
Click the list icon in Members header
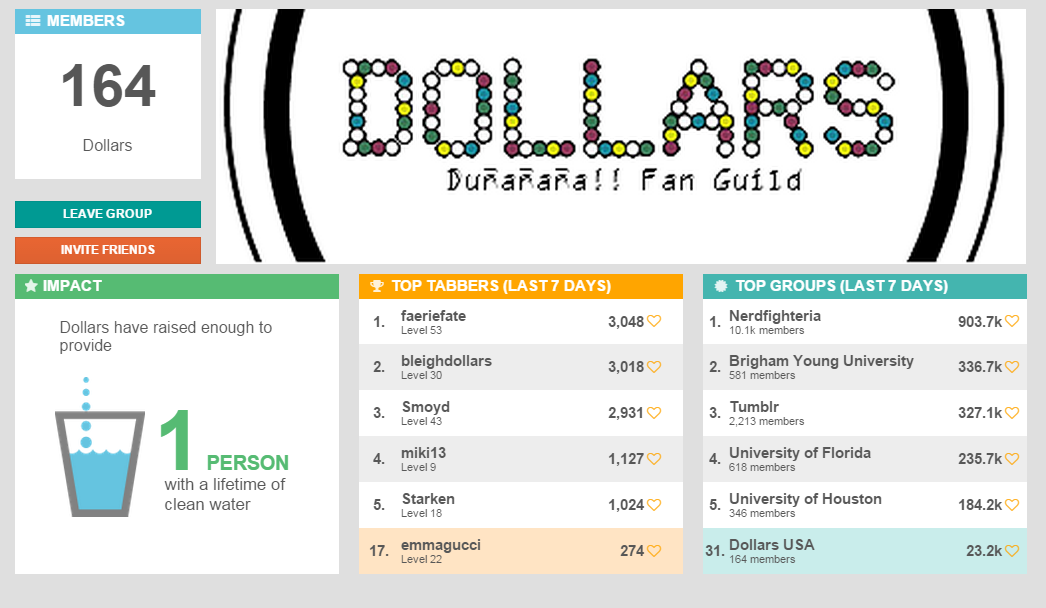[x=33, y=21]
